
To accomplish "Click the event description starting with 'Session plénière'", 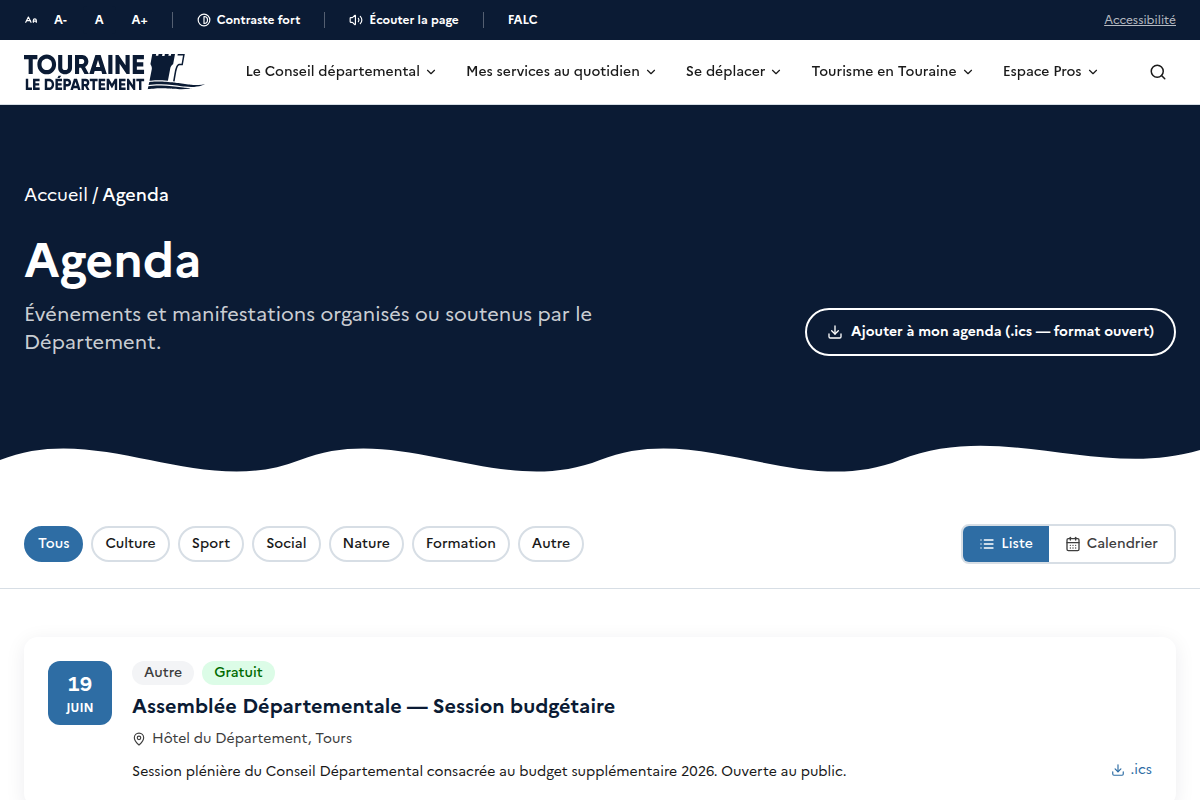I will pyautogui.click(x=489, y=771).
